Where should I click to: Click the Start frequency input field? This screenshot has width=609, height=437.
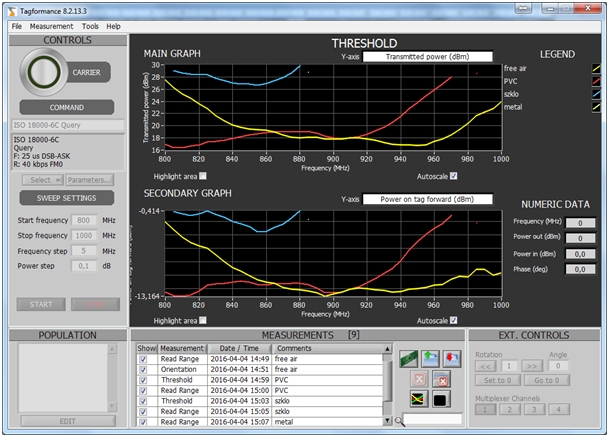click(x=84, y=219)
